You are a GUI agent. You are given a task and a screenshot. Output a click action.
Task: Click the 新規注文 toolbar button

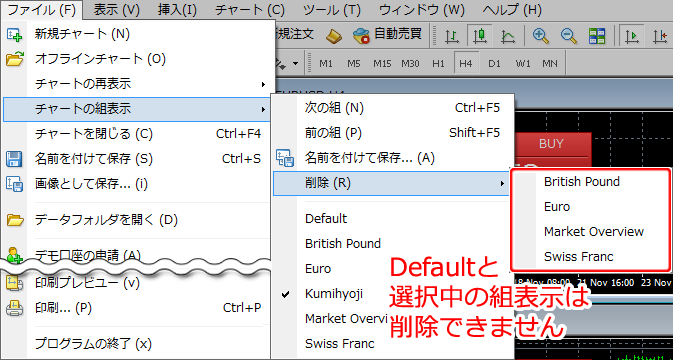294,34
